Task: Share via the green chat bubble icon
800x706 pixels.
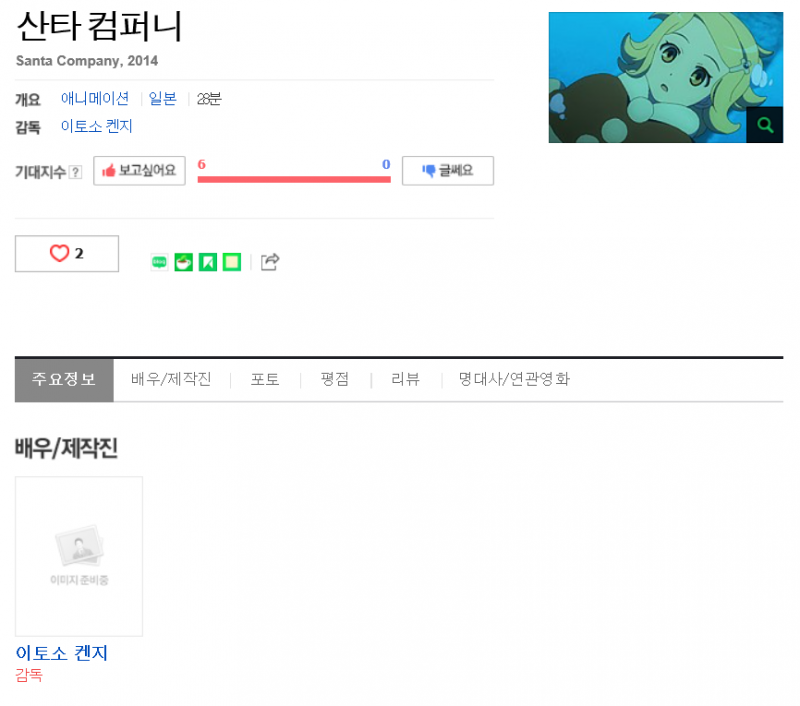Action: pos(159,262)
